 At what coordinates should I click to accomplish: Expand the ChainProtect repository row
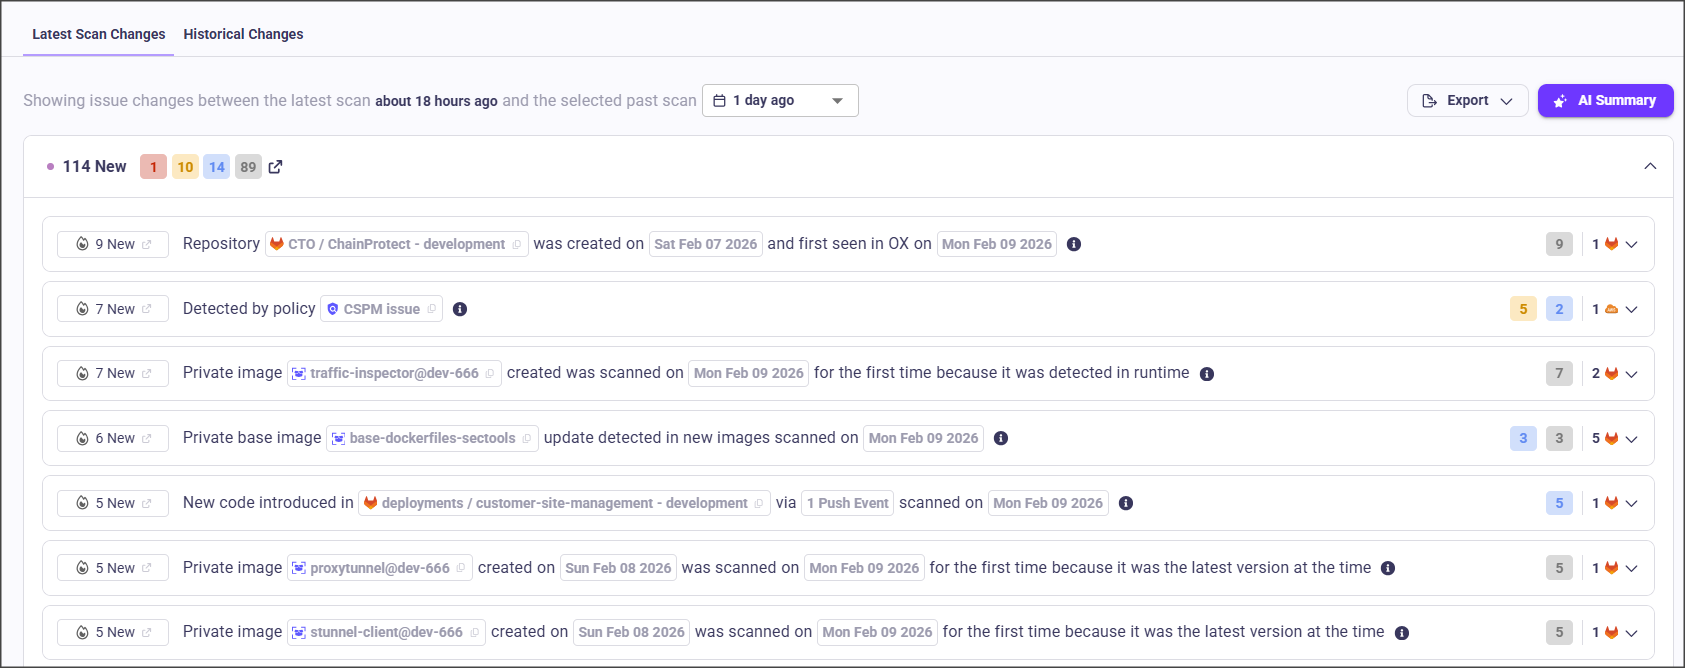pos(1631,245)
